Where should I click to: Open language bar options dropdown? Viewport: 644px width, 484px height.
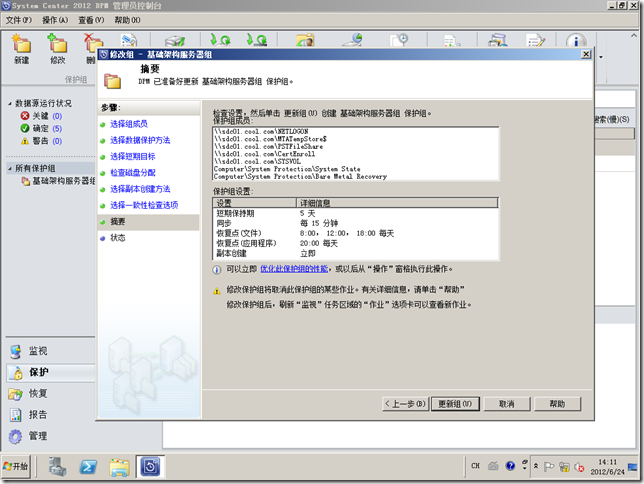pos(524,468)
